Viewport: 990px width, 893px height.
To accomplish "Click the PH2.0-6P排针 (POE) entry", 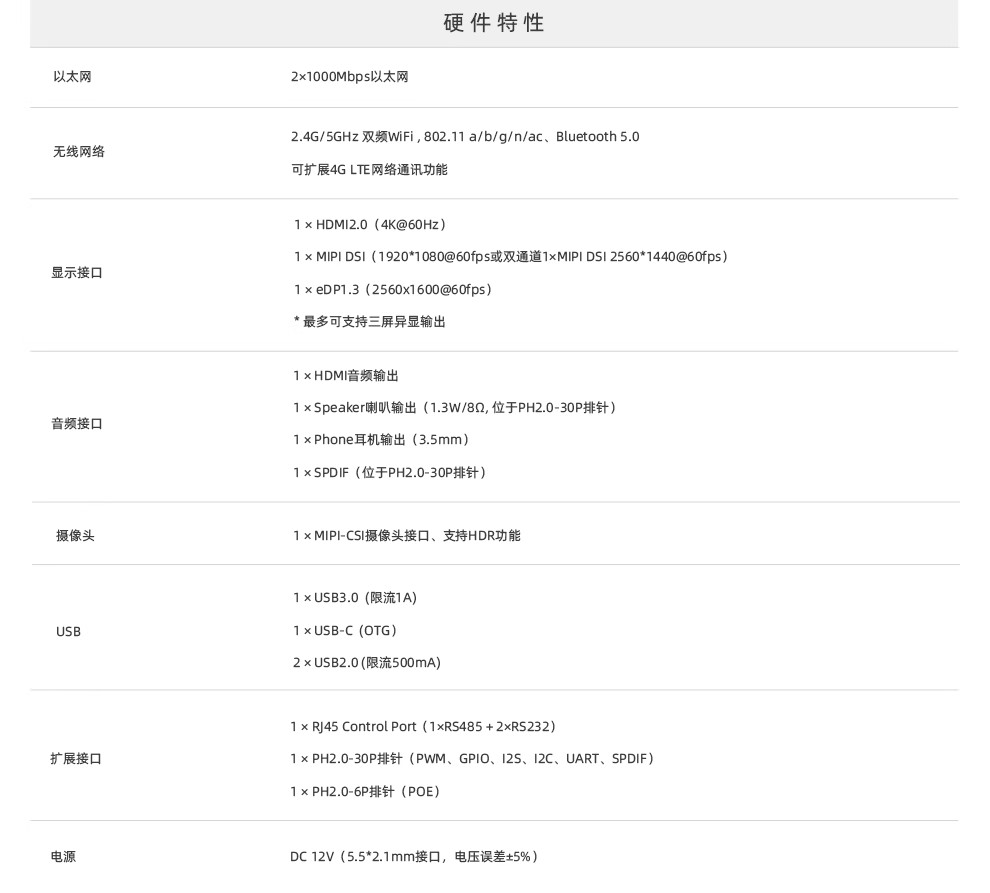I will (x=365, y=792).
